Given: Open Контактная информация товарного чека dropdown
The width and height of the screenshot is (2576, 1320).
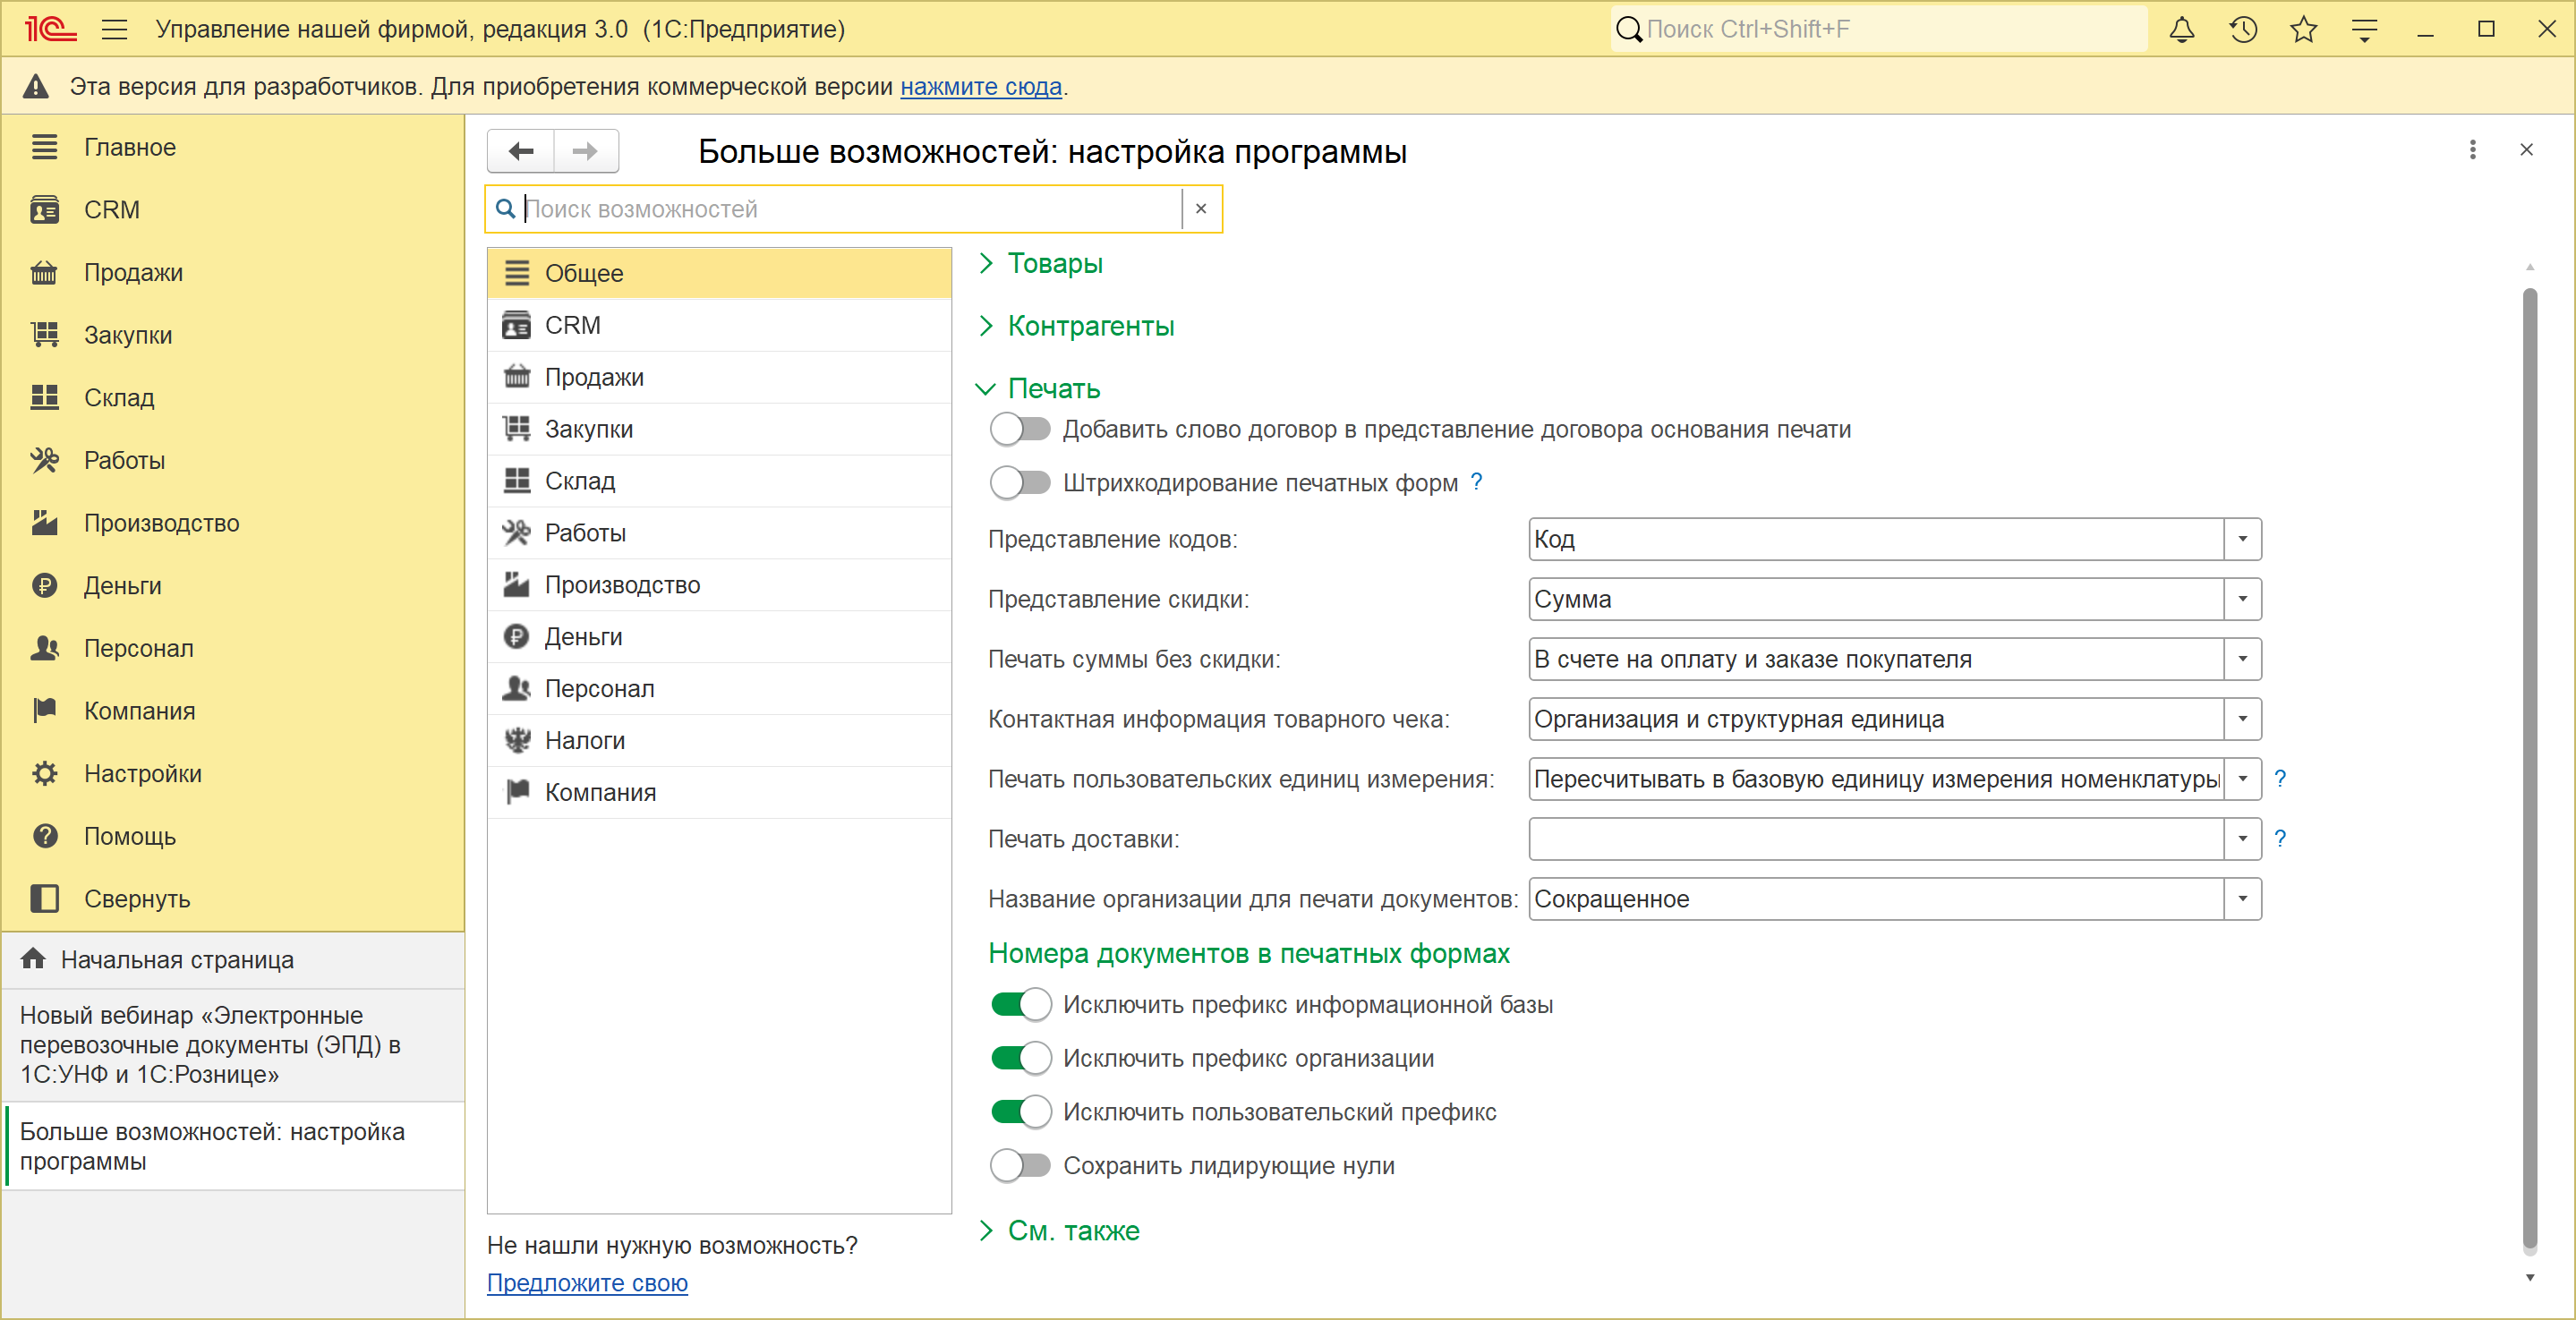Looking at the screenshot, I should pyautogui.click(x=2243, y=719).
